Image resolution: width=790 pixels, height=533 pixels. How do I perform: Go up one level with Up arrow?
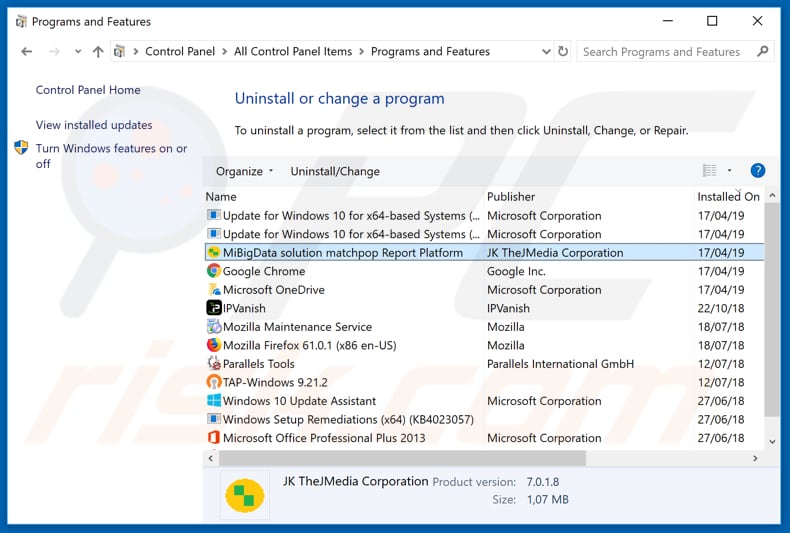[x=98, y=51]
